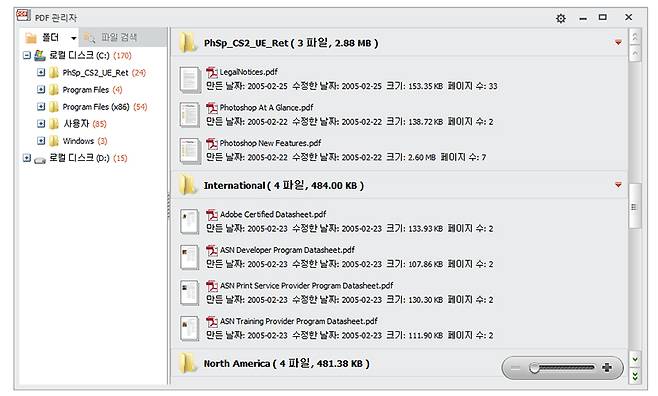Click the PhSp_CS2_UE_Ret group folder icon
Viewport: 658px width, 396px height.
tap(187, 43)
